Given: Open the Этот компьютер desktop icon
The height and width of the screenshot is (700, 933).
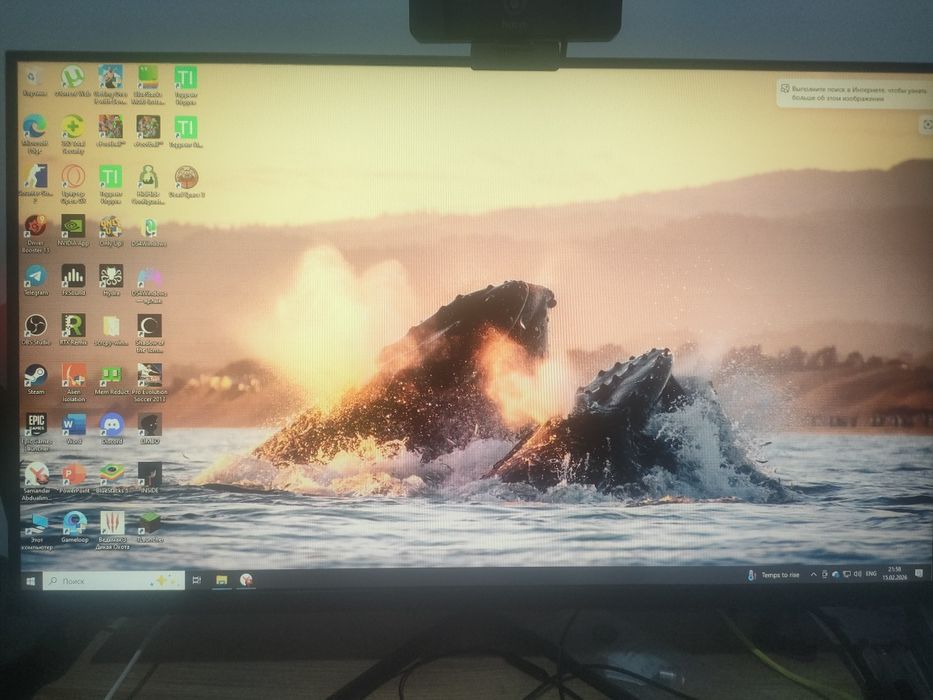Looking at the screenshot, I should coord(37,531).
